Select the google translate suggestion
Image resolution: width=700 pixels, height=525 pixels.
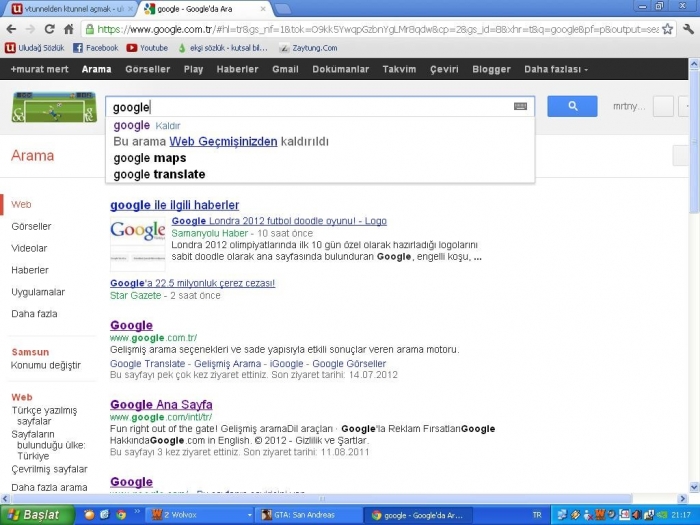159,174
